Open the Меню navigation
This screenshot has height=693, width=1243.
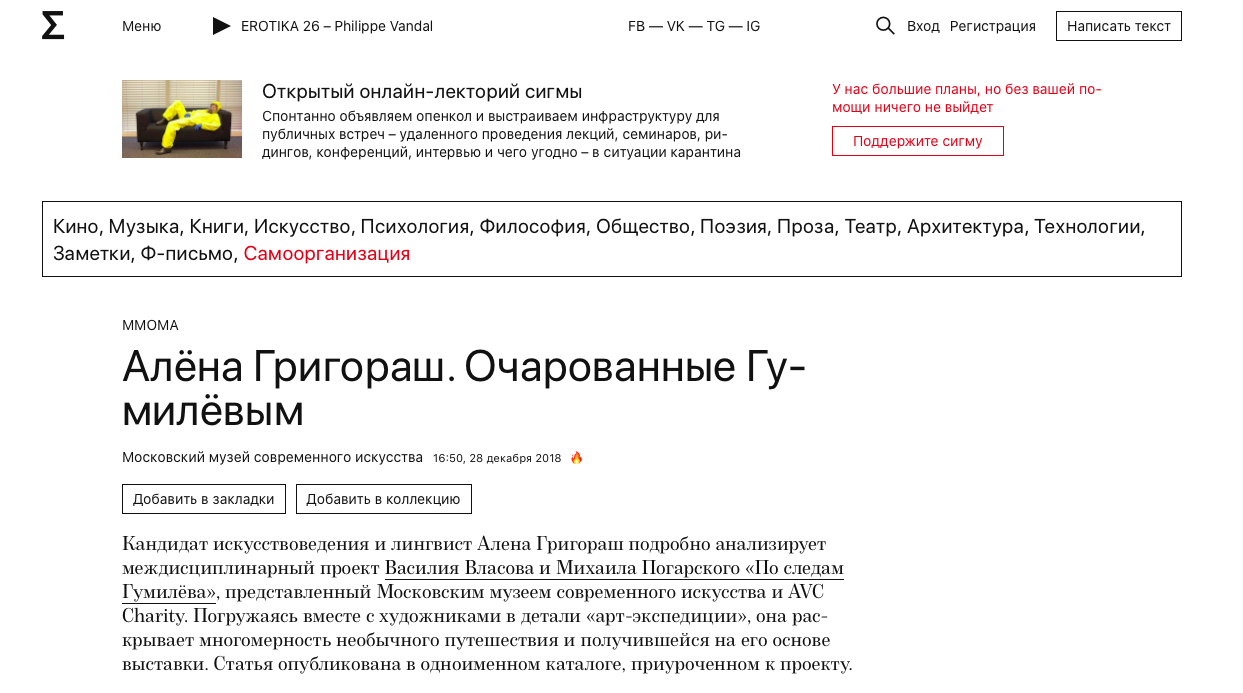pyautogui.click(x=141, y=26)
